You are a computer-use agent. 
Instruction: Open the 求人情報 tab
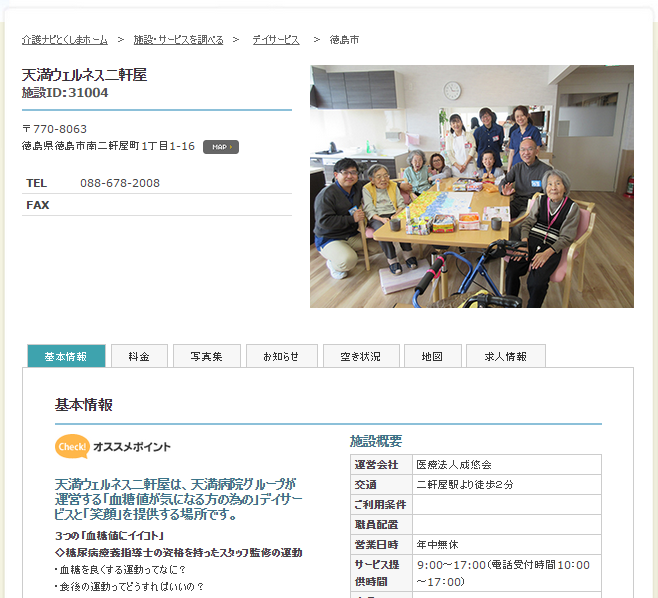[x=505, y=356]
